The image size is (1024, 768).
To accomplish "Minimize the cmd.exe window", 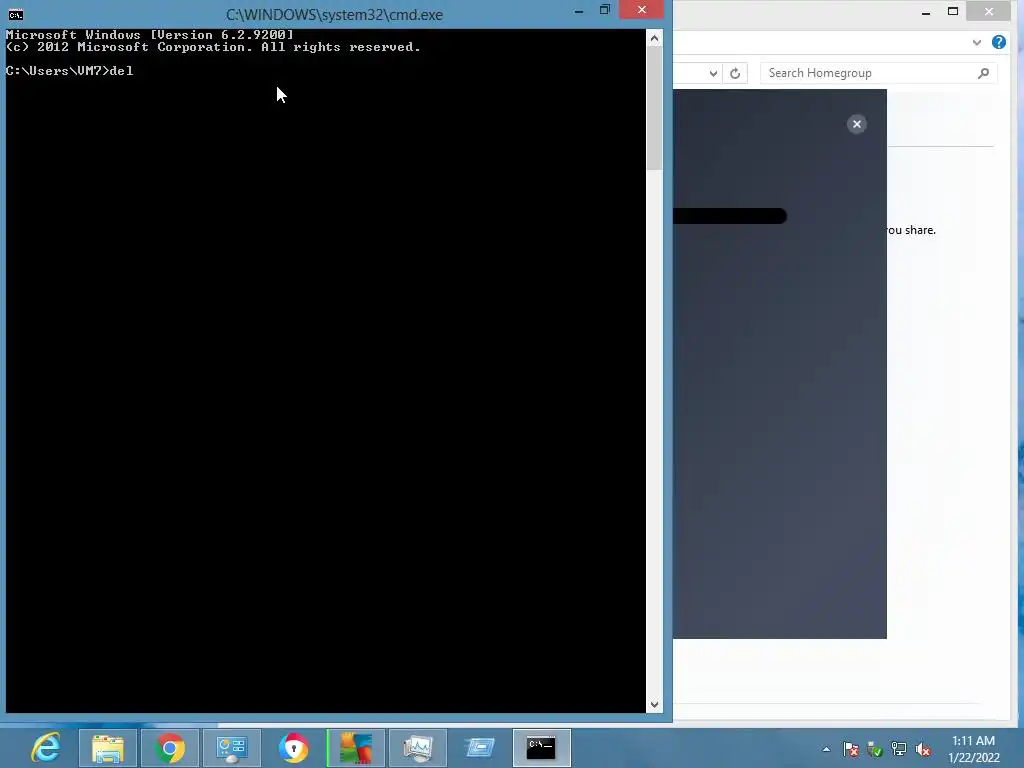I will 579,10.
